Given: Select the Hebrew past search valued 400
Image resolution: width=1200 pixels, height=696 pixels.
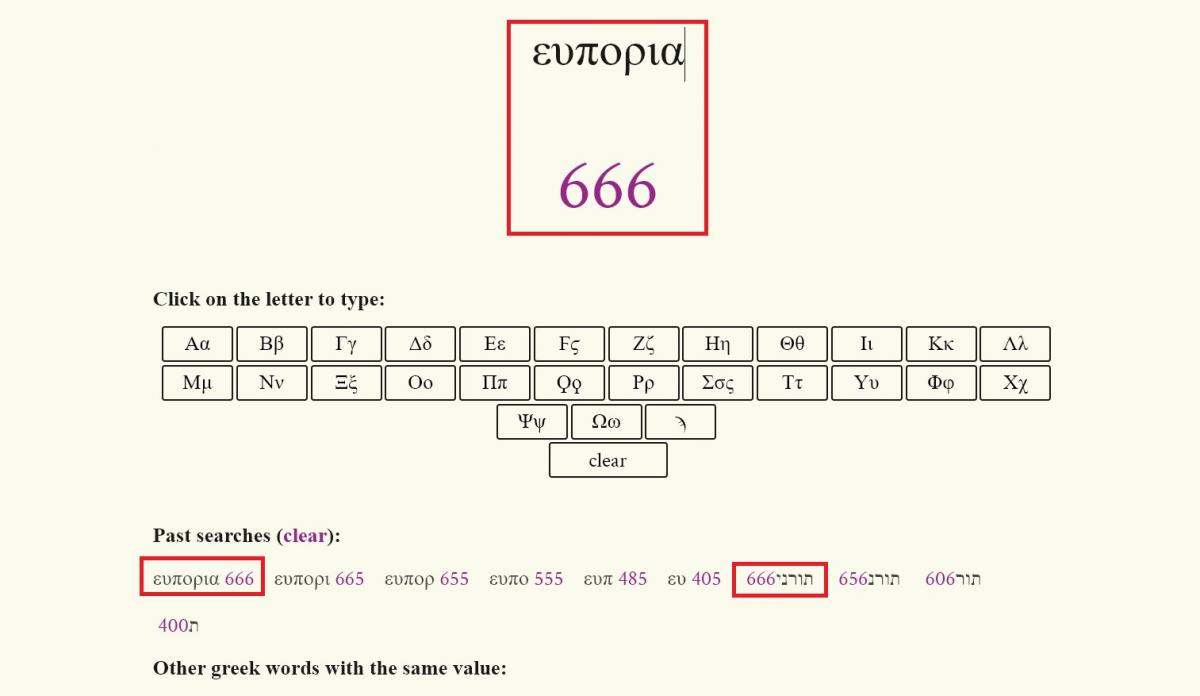Looking at the screenshot, I should pyautogui.click(x=178, y=626).
